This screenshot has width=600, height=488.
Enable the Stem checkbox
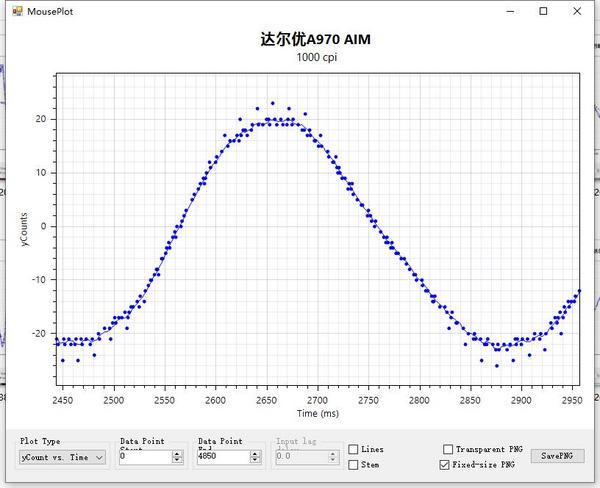pos(353,465)
